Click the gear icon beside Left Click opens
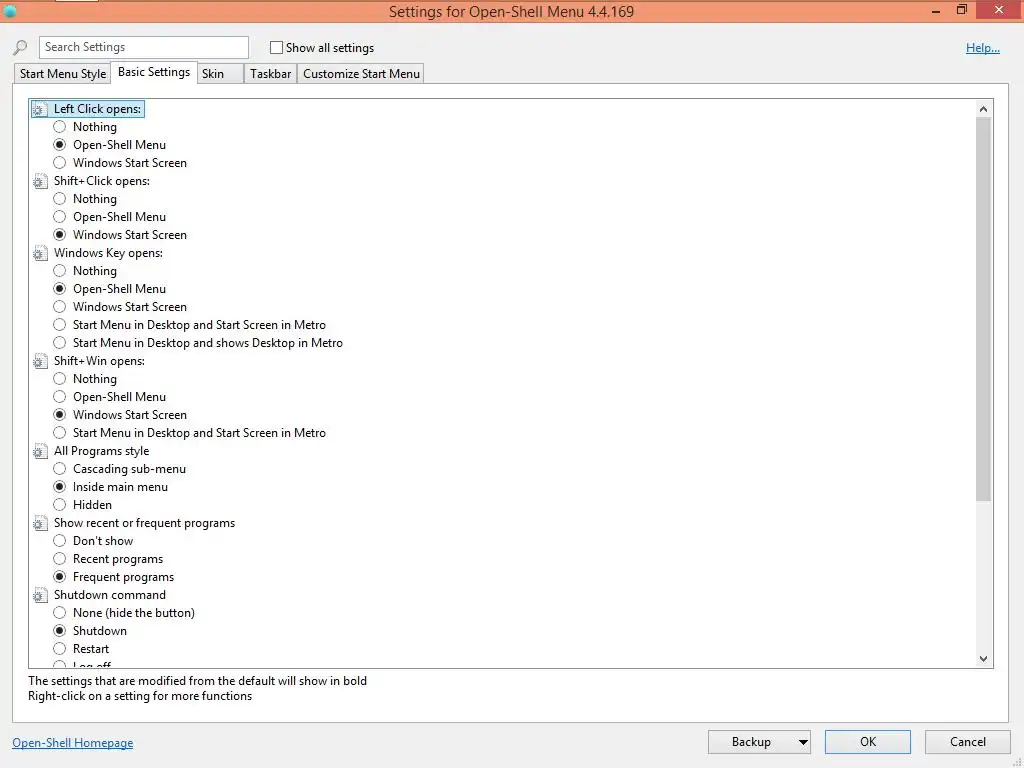1024x768 pixels. [x=40, y=109]
